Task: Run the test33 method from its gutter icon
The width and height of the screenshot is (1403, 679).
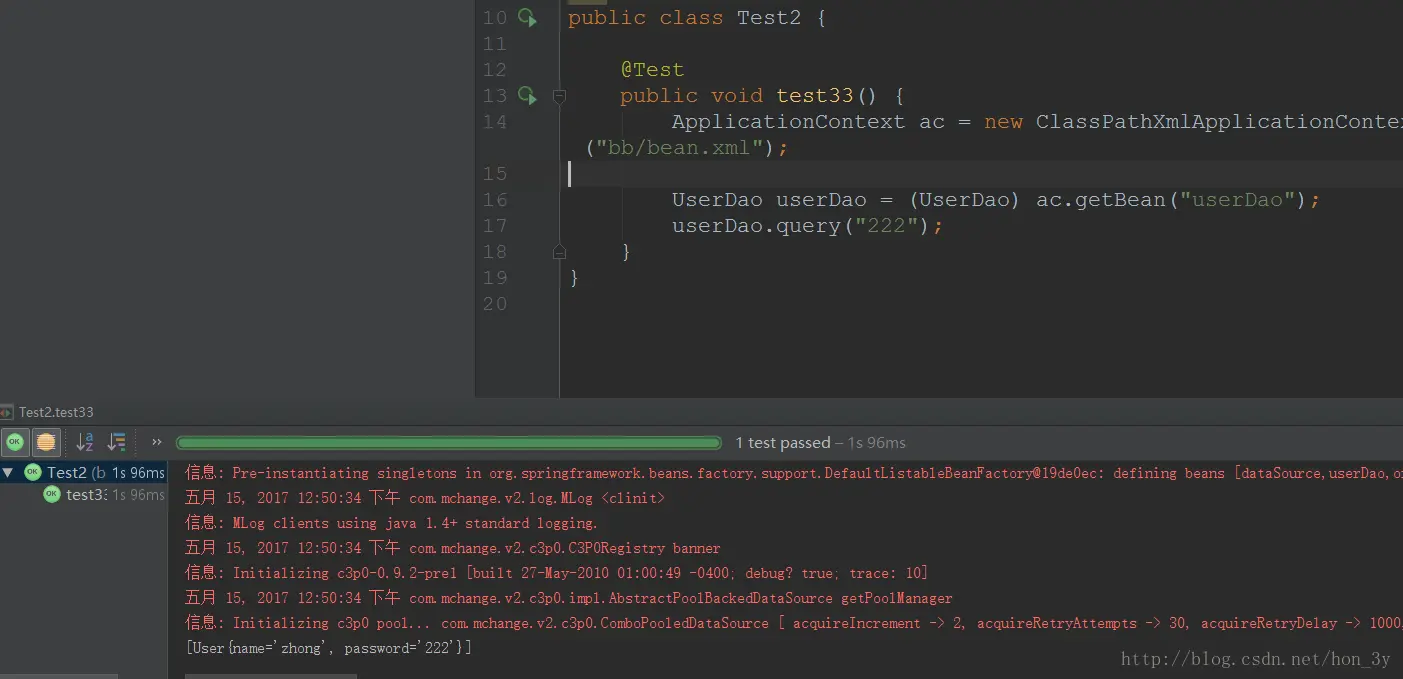Action: click(526, 96)
